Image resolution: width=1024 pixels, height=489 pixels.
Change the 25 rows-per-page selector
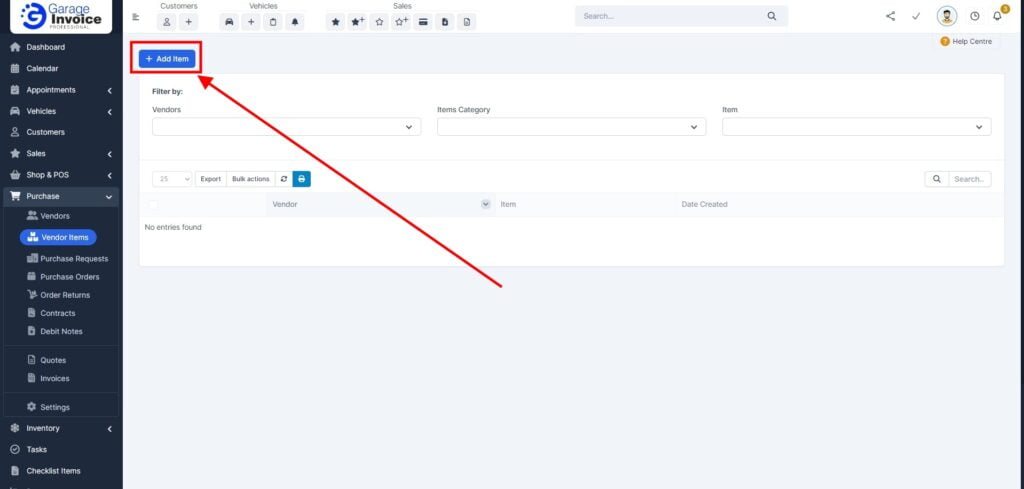pyautogui.click(x=172, y=179)
